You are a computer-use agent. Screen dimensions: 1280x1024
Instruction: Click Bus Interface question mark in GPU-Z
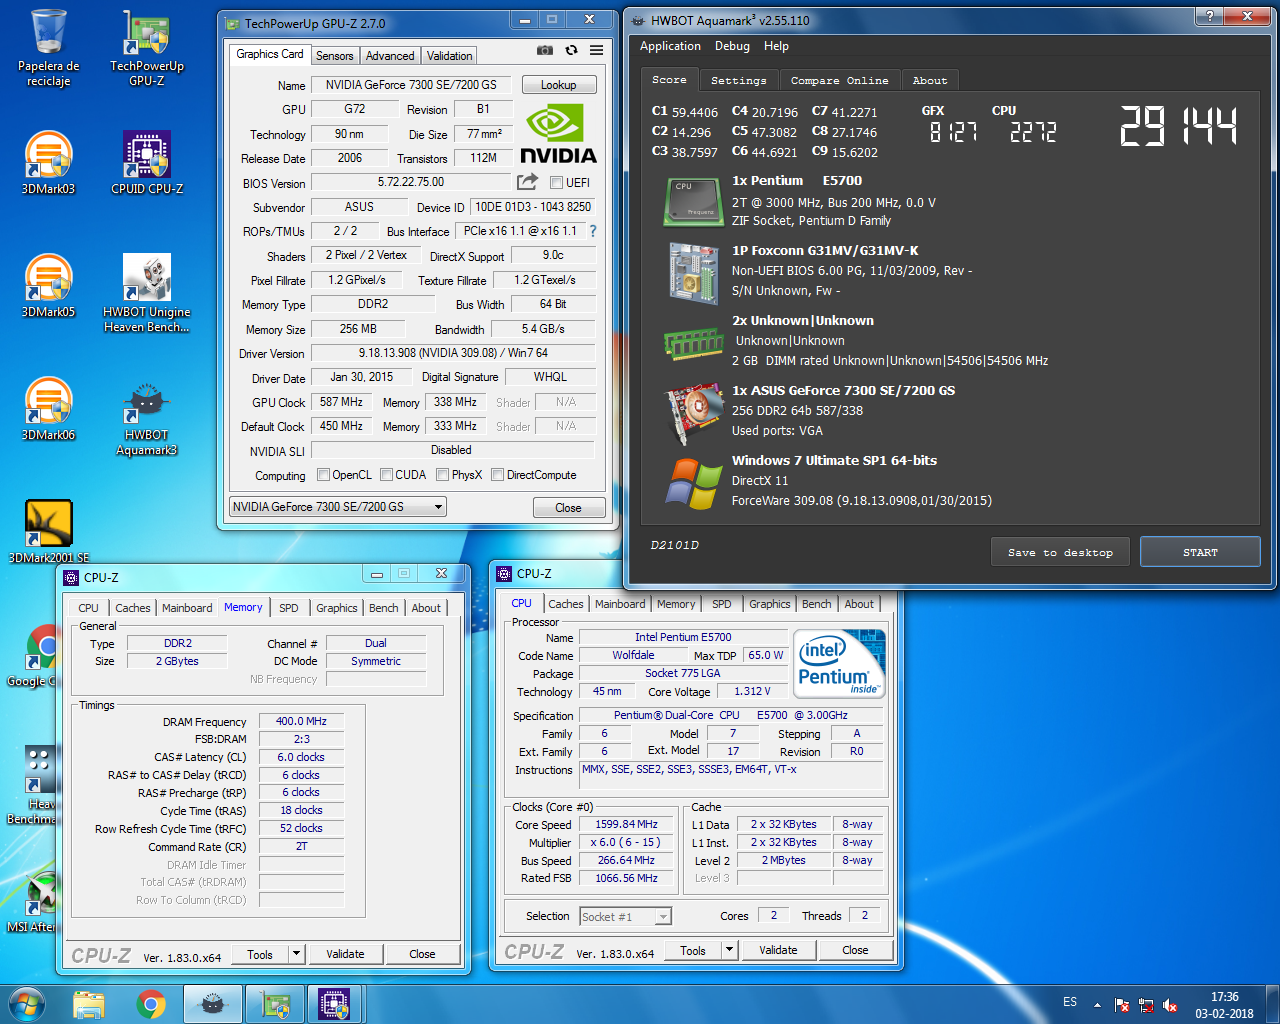[x=593, y=231]
